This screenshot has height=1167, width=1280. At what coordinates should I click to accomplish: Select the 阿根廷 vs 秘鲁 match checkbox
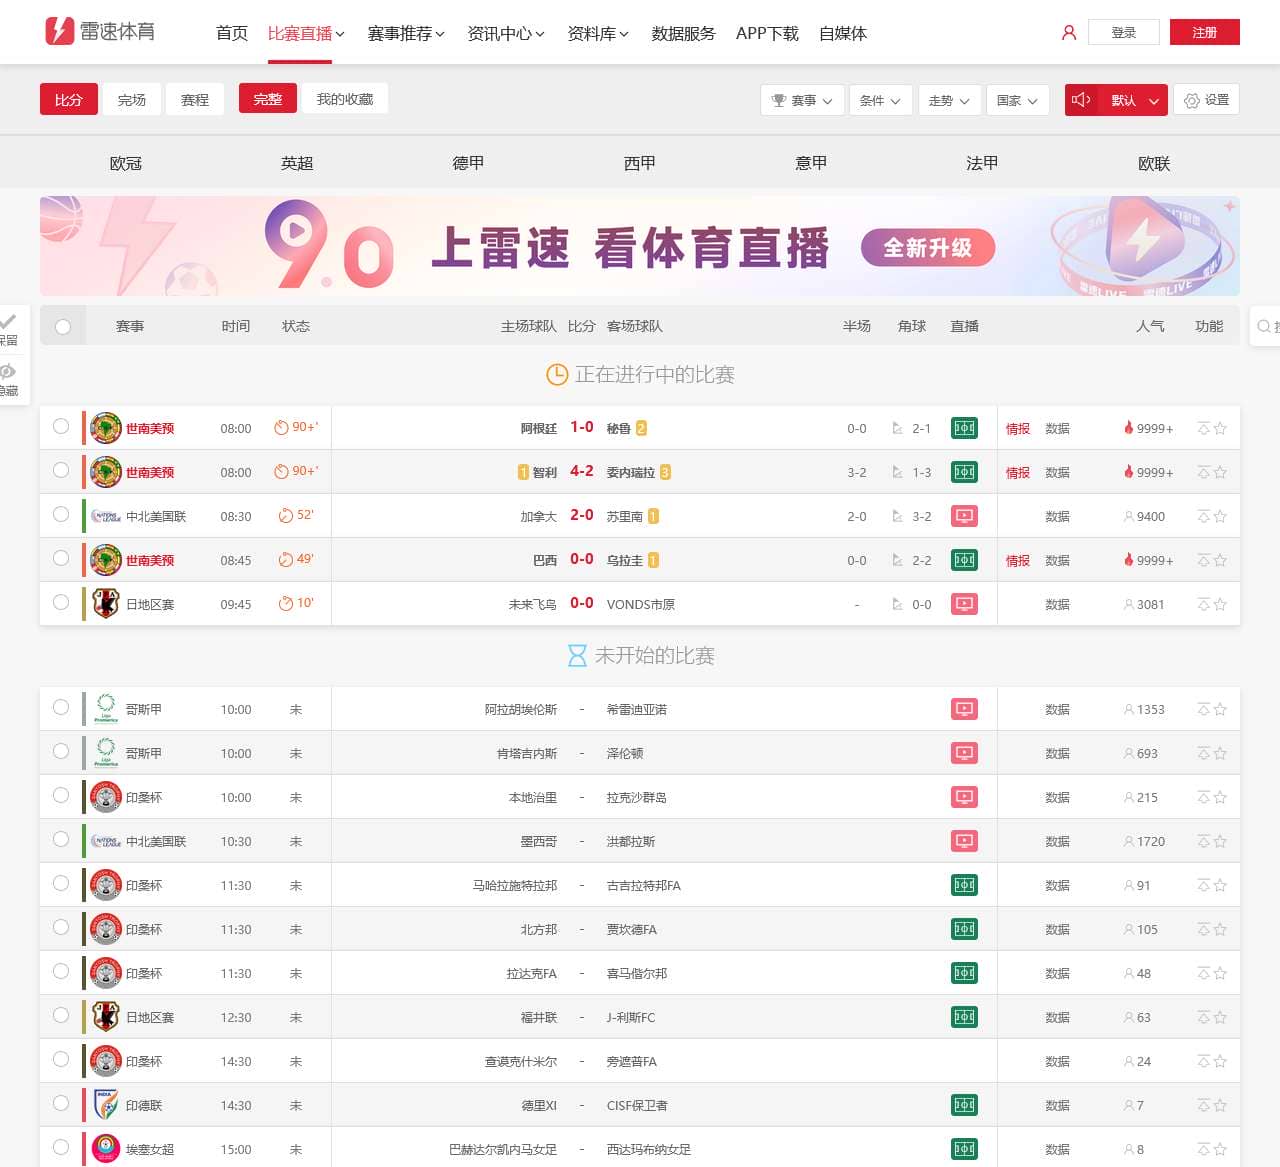coord(61,426)
